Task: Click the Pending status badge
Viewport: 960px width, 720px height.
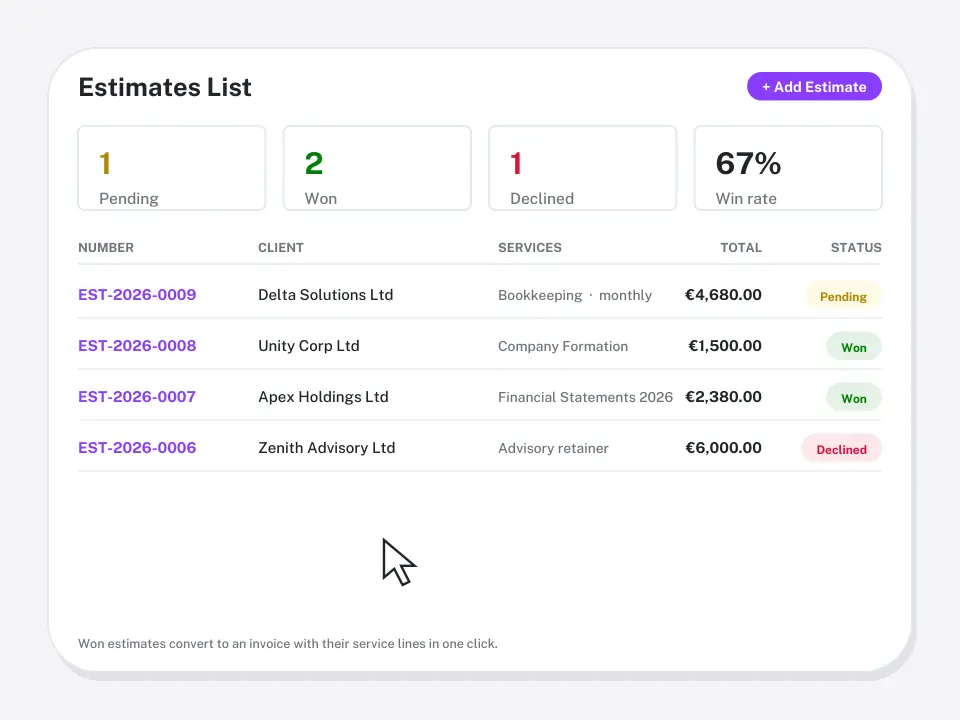Action: [843, 296]
